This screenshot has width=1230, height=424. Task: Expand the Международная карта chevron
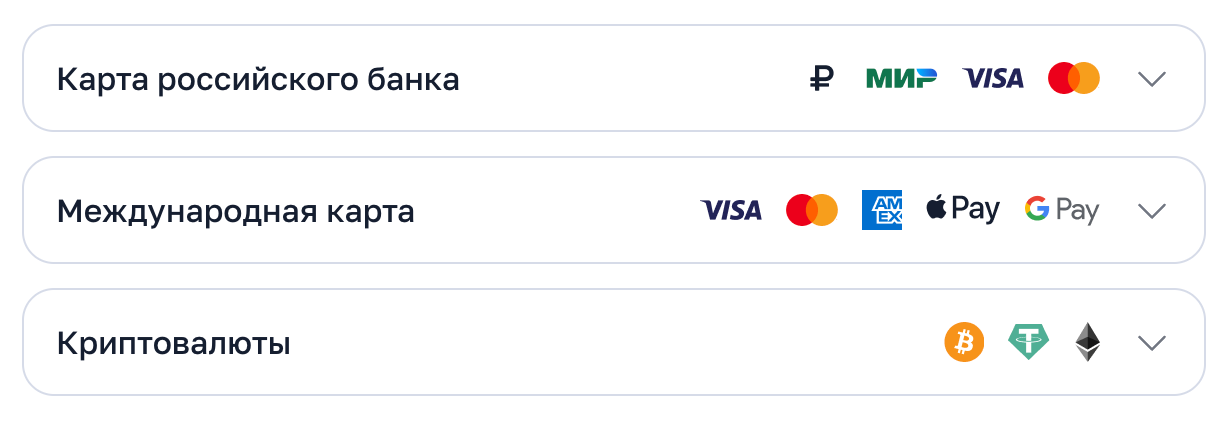point(1152,211)
